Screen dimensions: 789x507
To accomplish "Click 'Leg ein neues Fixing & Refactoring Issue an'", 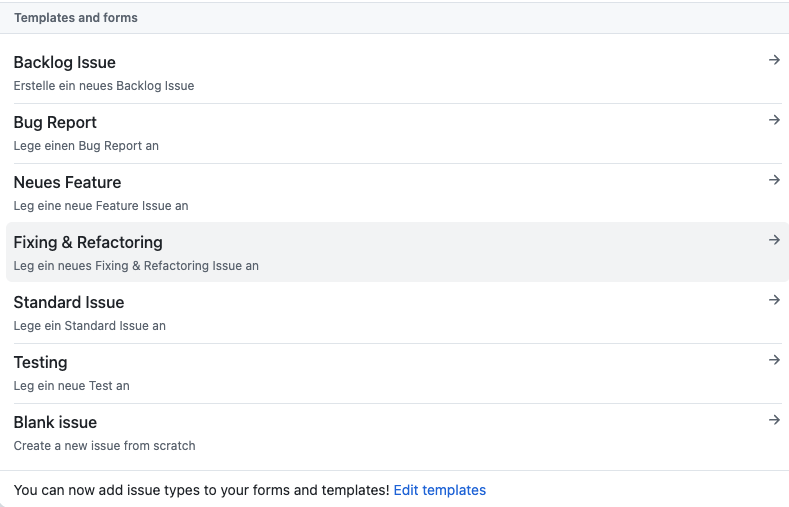I will [x=136, y=266].
